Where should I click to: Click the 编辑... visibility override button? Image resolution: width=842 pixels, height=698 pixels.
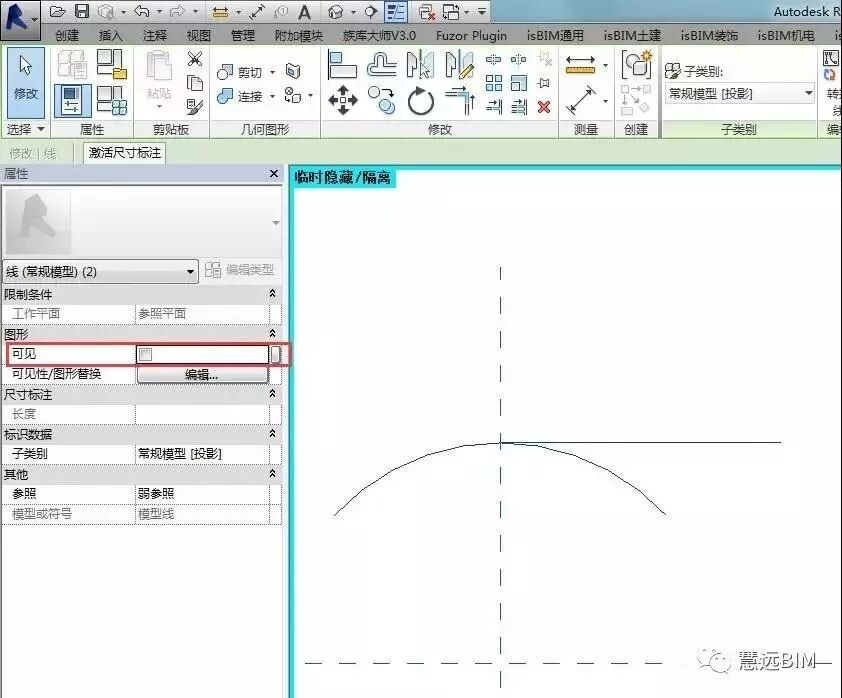tap(202, 374)
